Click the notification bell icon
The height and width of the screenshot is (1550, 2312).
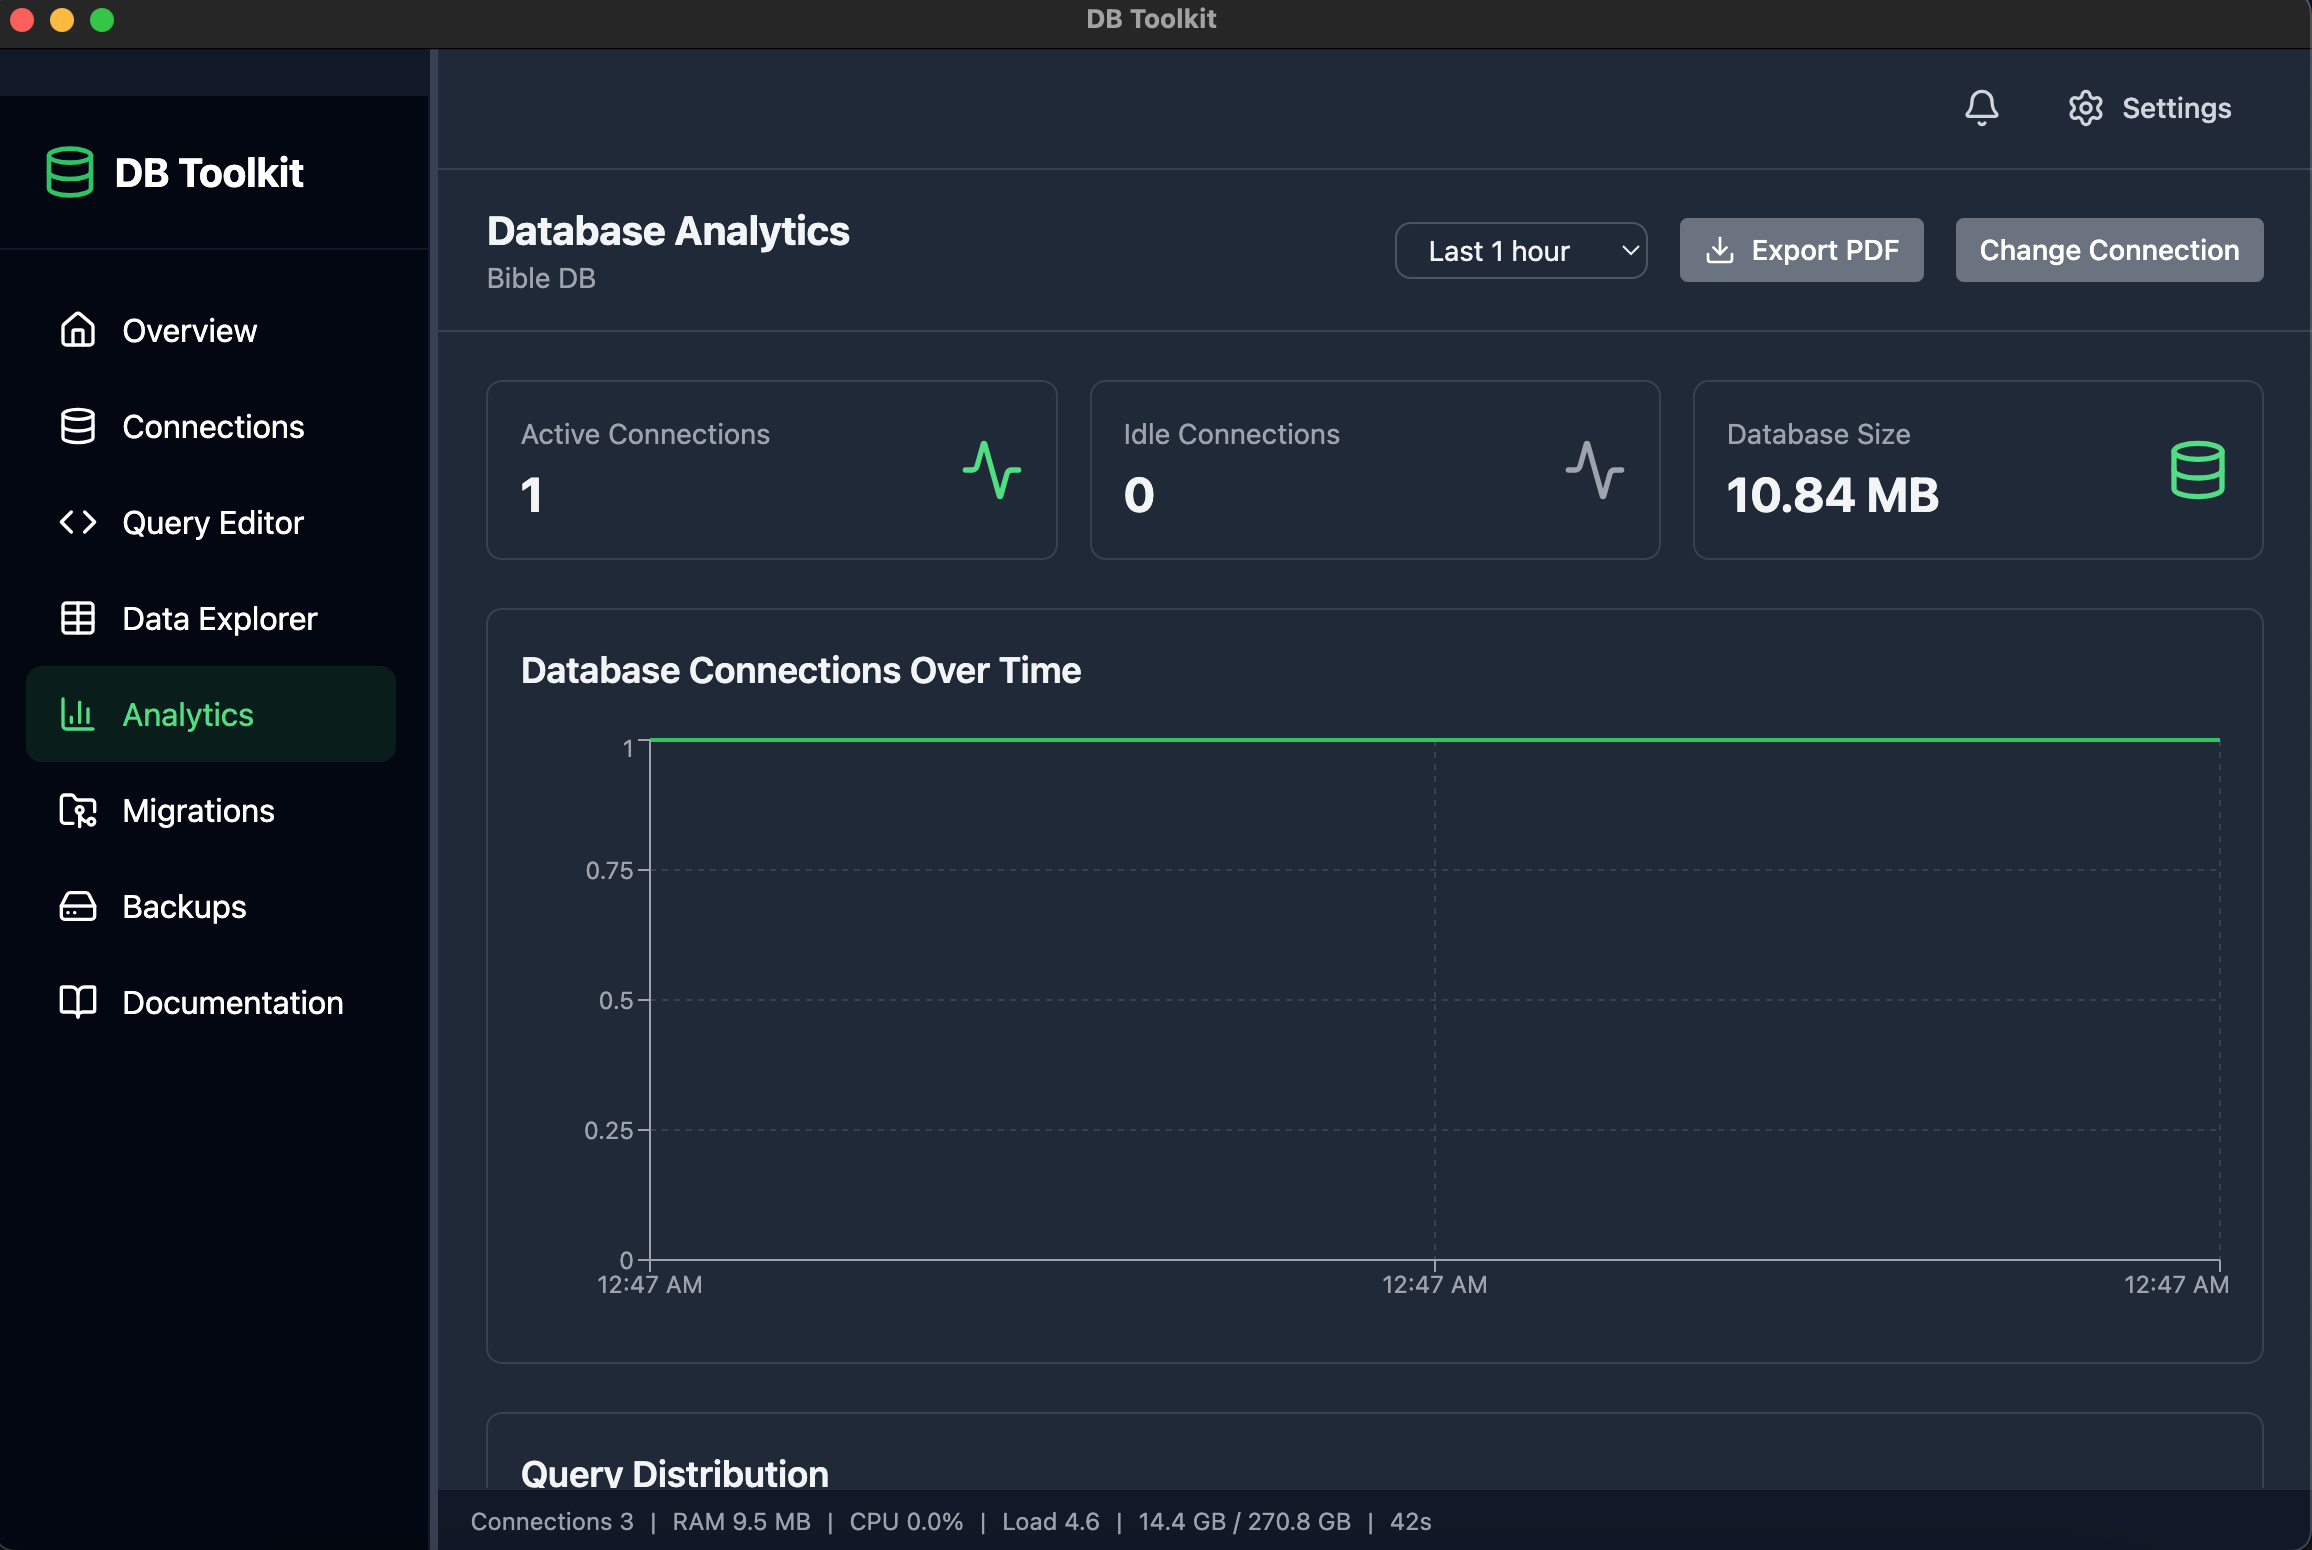[1981, 108]
